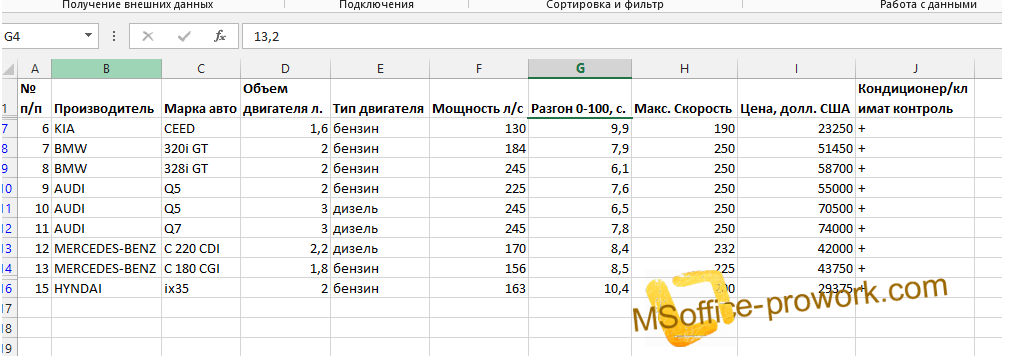This screenshot has height=364, width=1009.
Task: Select the C 180 CGI cell
Action: (201, 268)
